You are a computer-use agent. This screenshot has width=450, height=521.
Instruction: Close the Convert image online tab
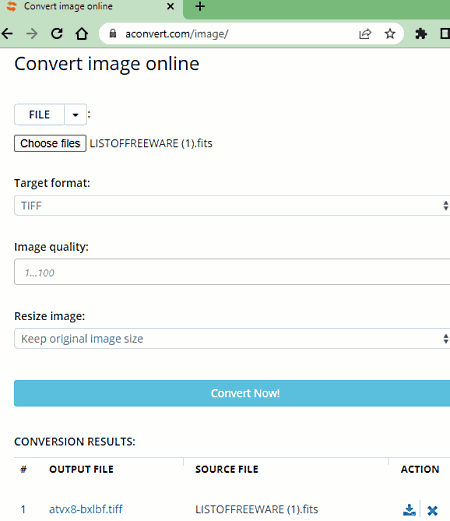point(170,6)
